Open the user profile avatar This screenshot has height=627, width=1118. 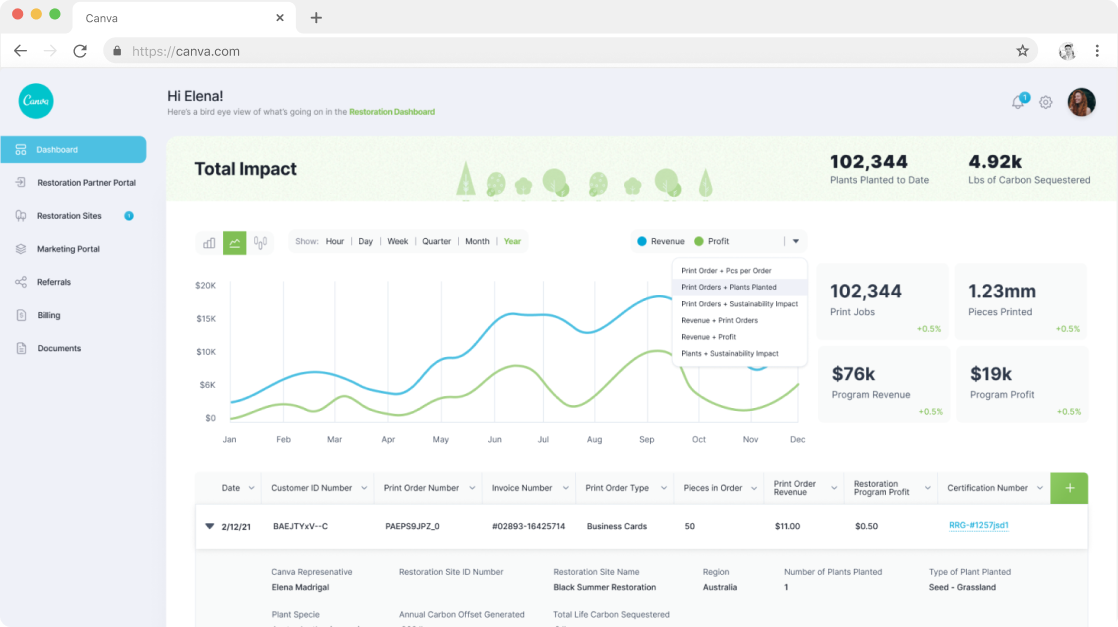[x=1081, y=102]
